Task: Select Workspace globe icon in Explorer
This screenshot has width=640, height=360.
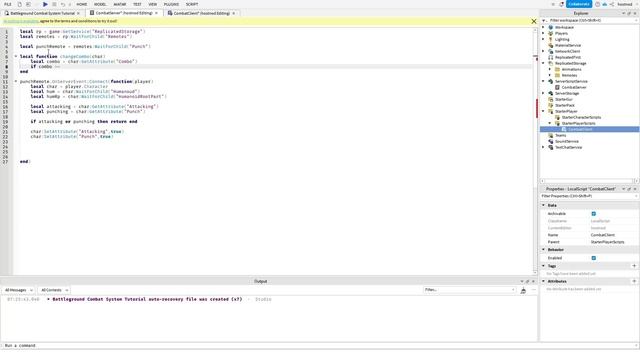Action: coord(551,27)
